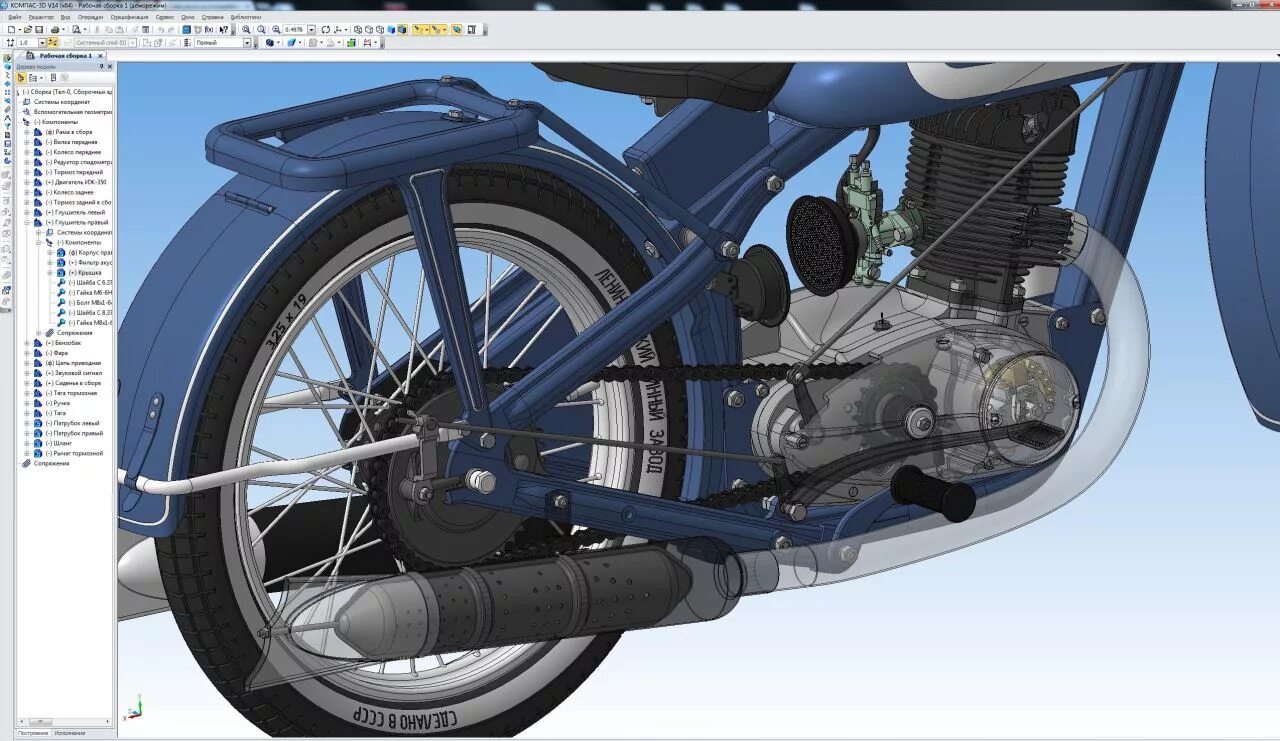Click the Properties panel icon on toolbar
Image resolution: width=1280 pixels, height=741 pixels.
(x=145, y=29)
